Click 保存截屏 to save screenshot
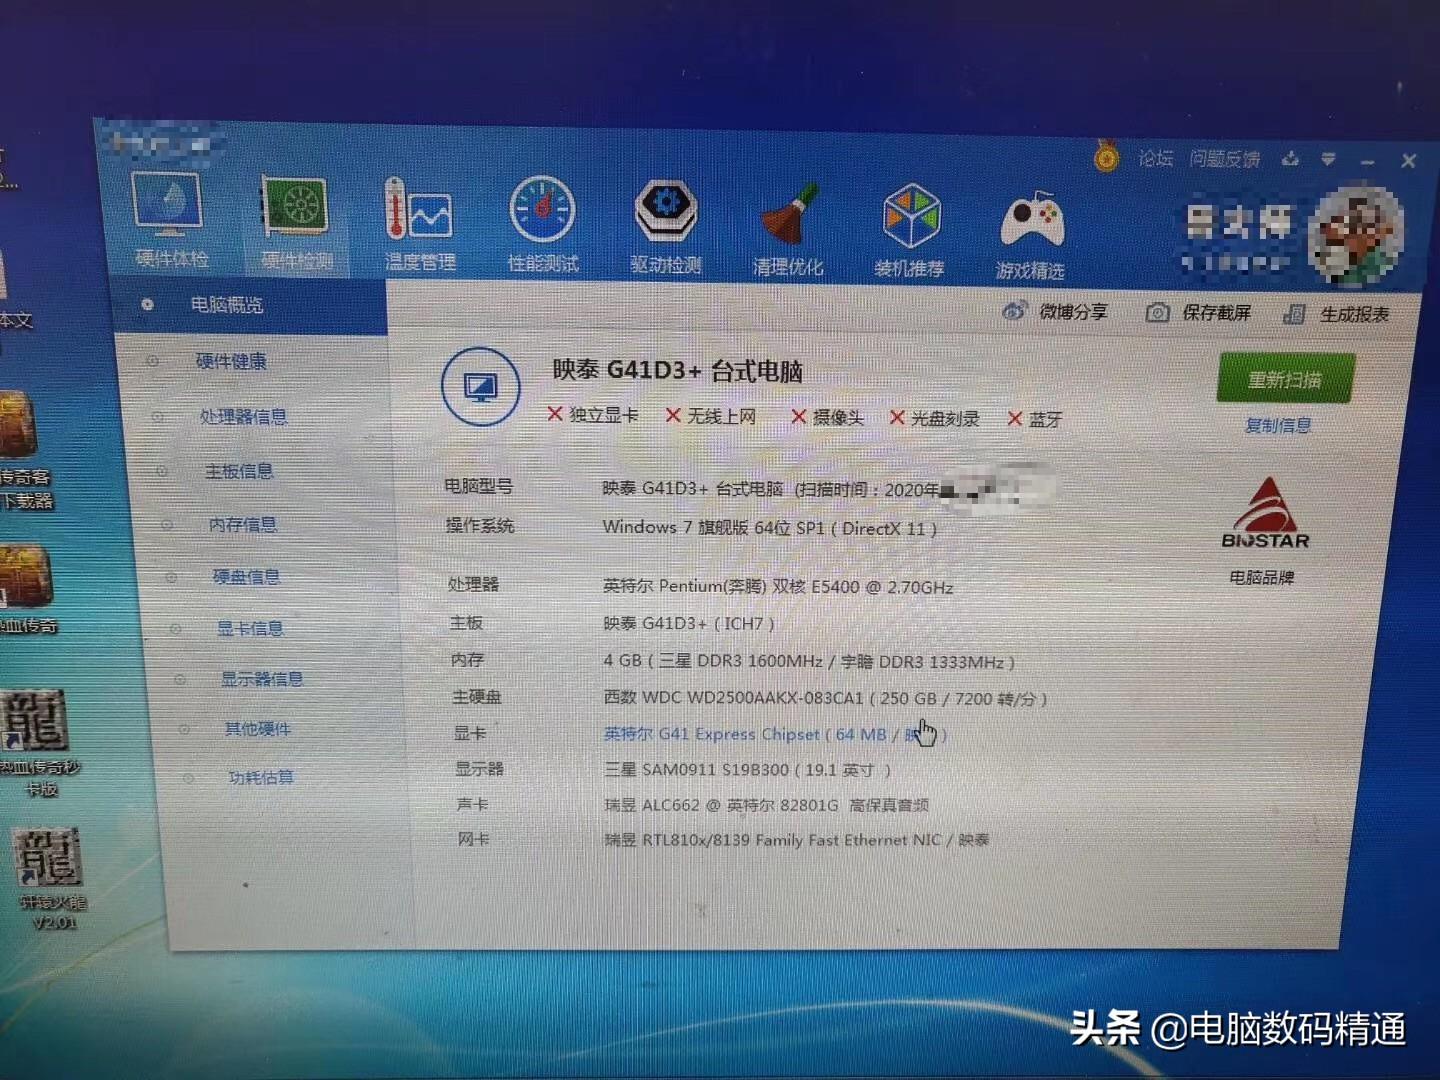This screenshot has height=1080, width=1440. [x=1198, y=313]
